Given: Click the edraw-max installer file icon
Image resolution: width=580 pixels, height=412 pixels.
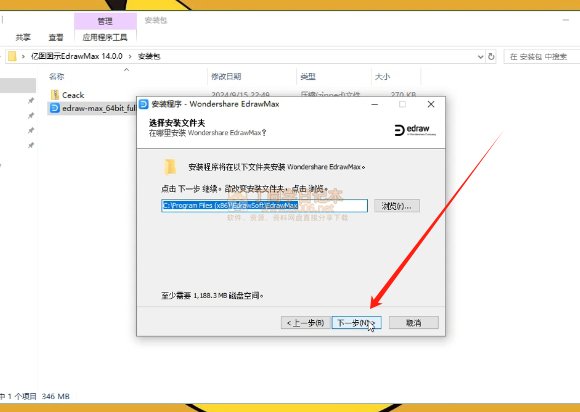Looking at the screenshot, I should pos(55,108).
